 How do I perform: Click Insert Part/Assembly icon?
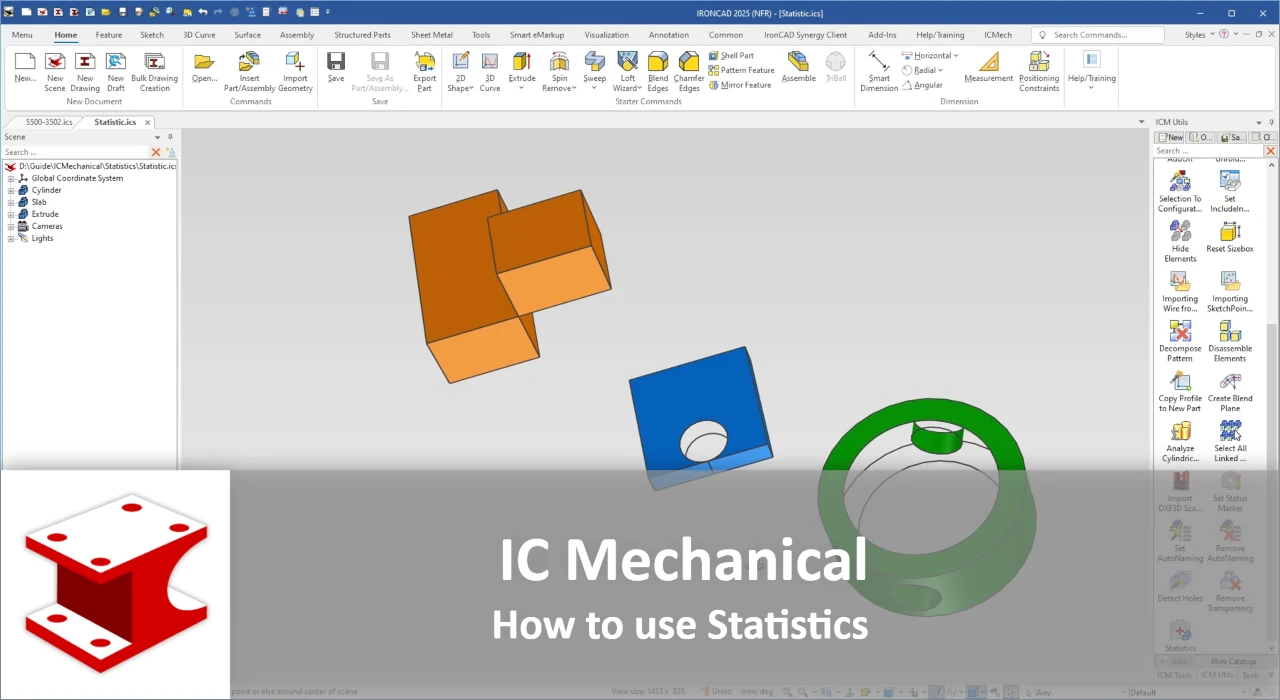coord(249,62)
